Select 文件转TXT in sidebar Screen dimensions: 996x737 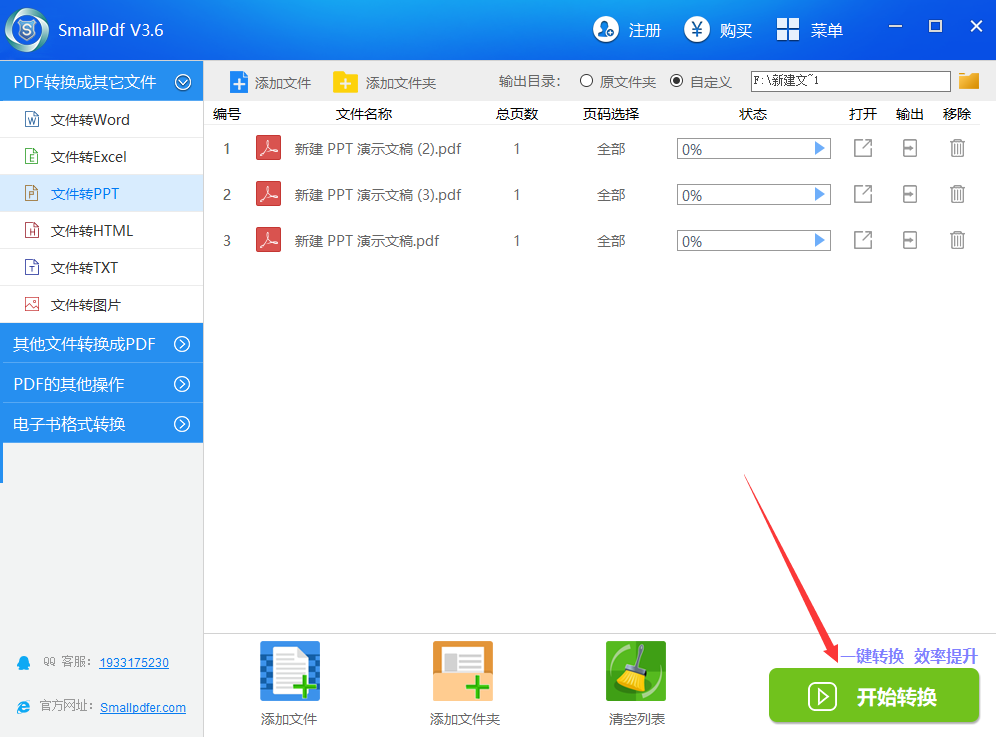102,267
